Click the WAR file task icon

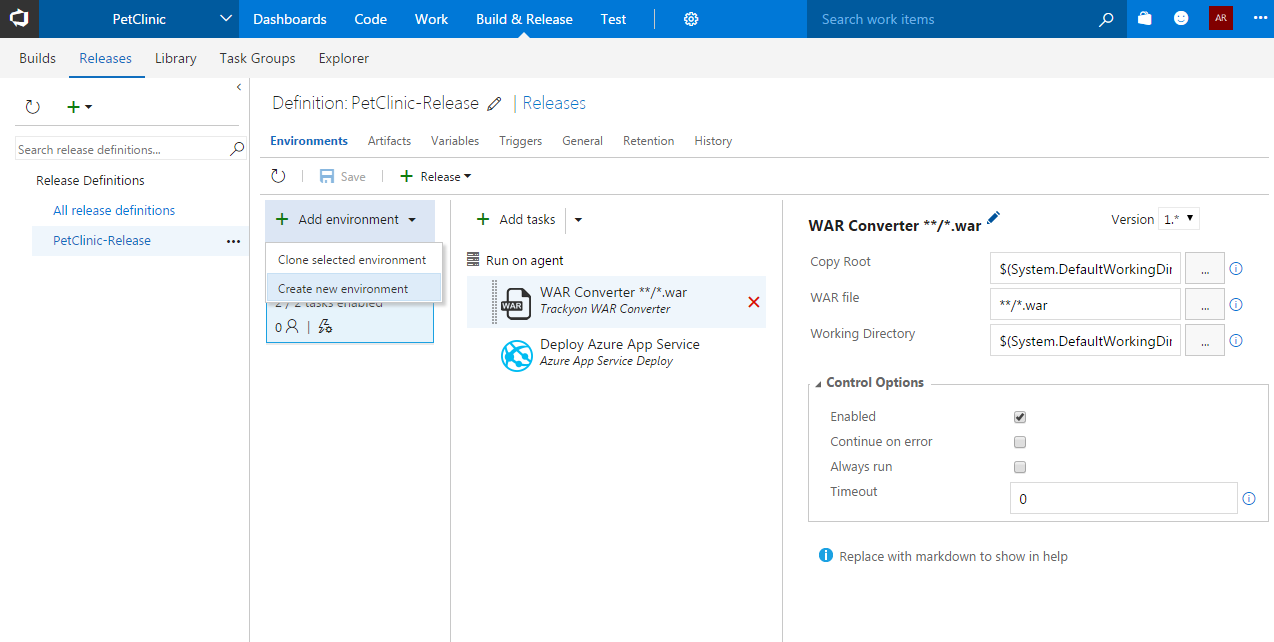point(516,302)
